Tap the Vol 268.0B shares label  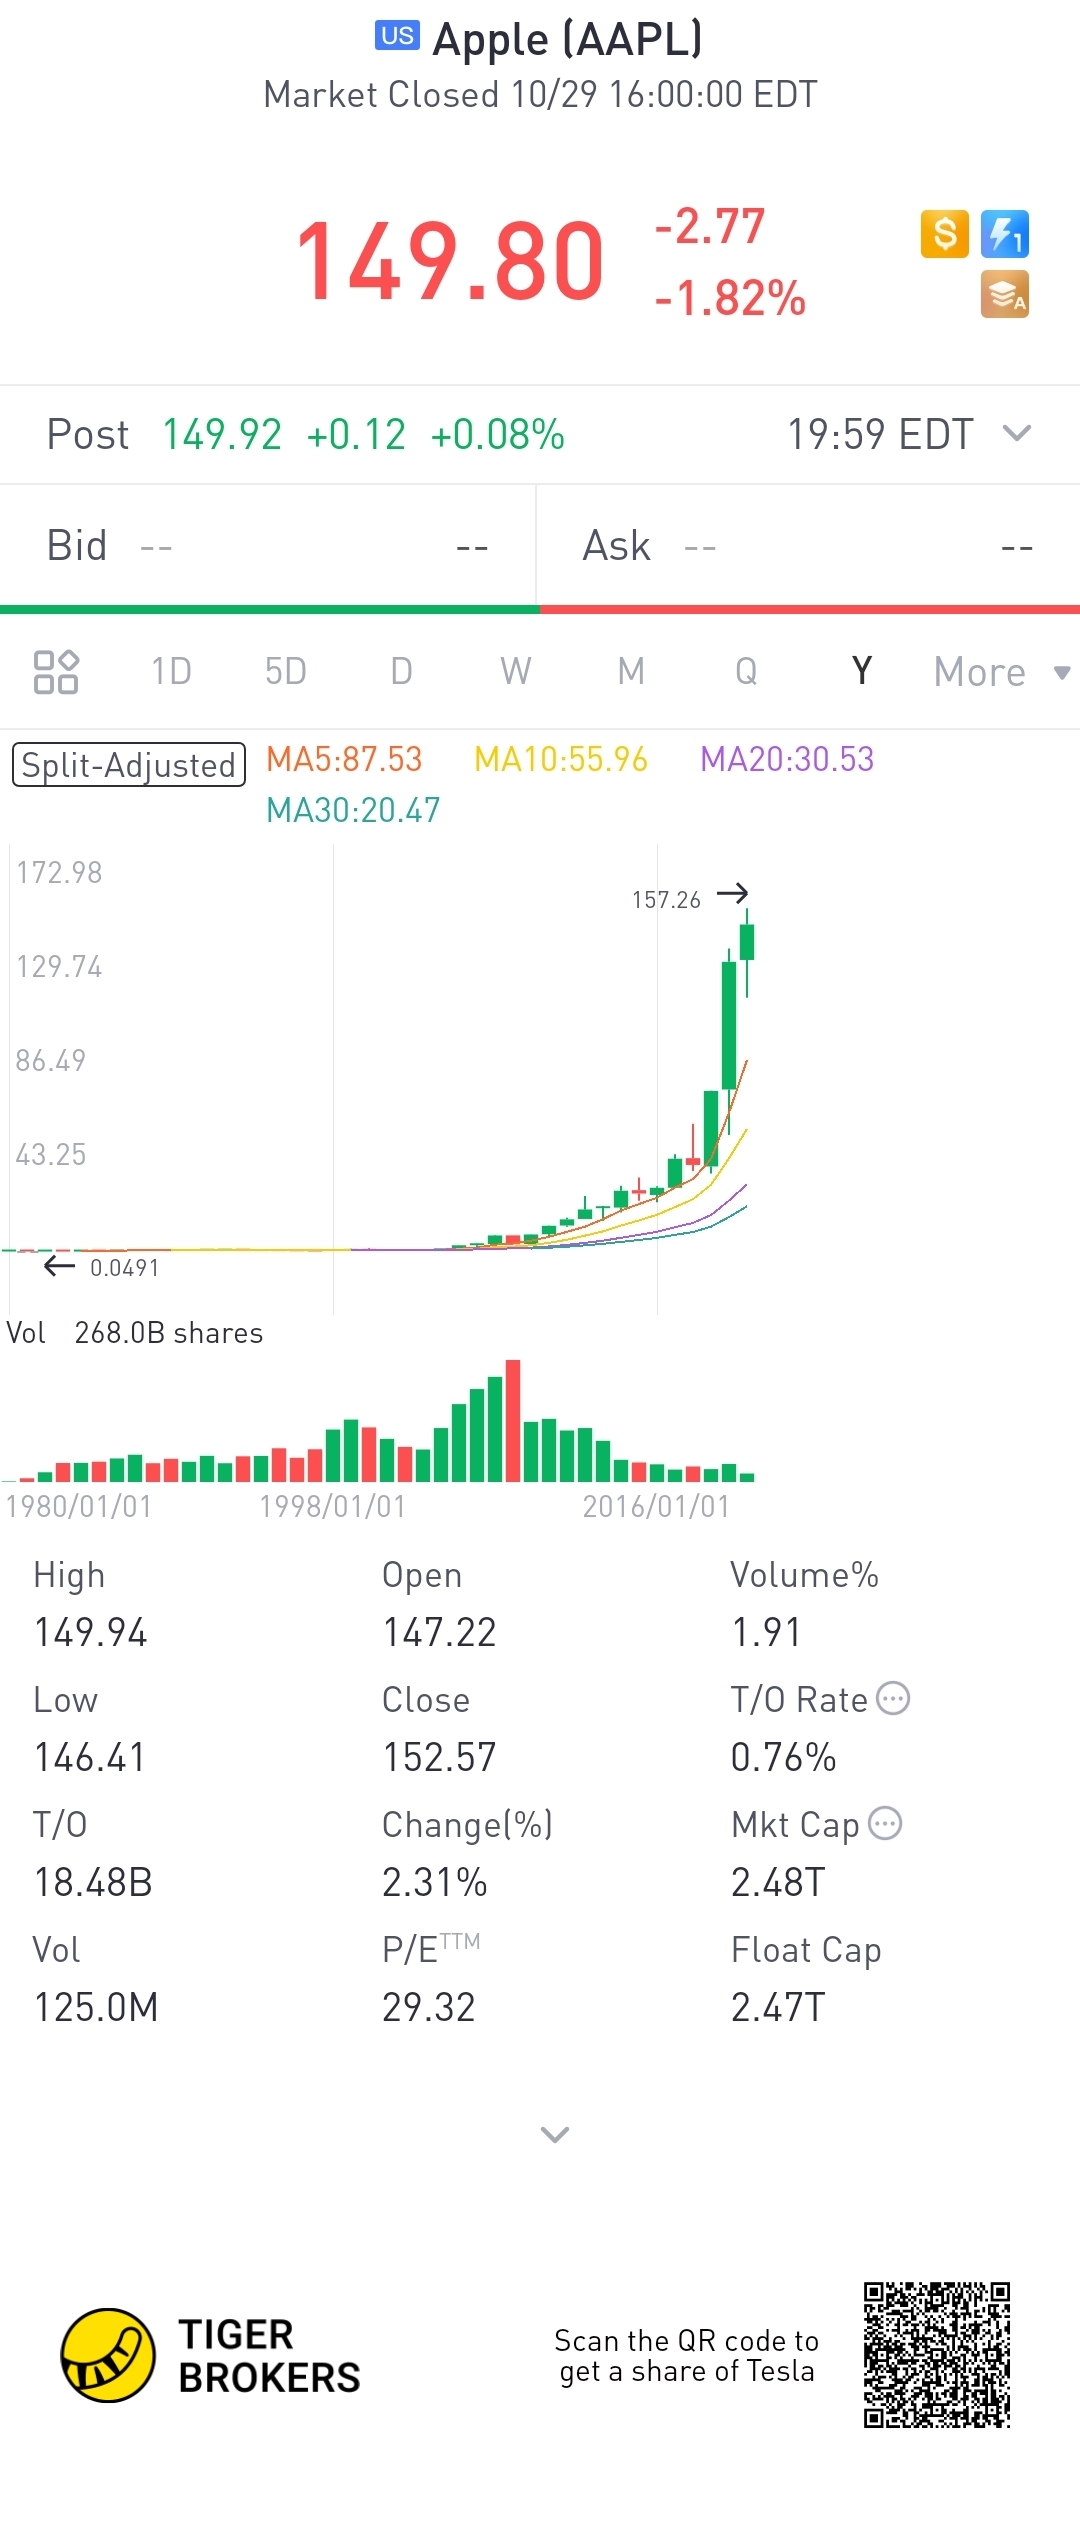point(135,1333)
